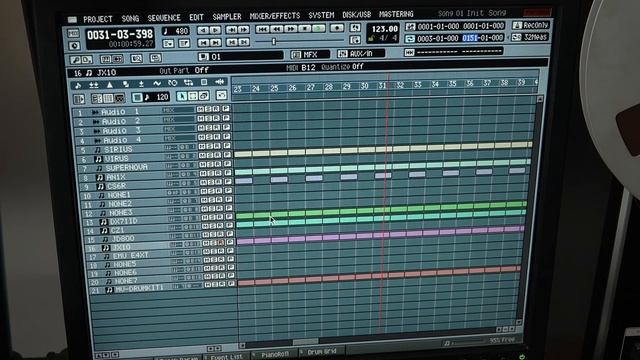Switch to the PianoRoll tab
640x360 pixels.
click(274, 354)
